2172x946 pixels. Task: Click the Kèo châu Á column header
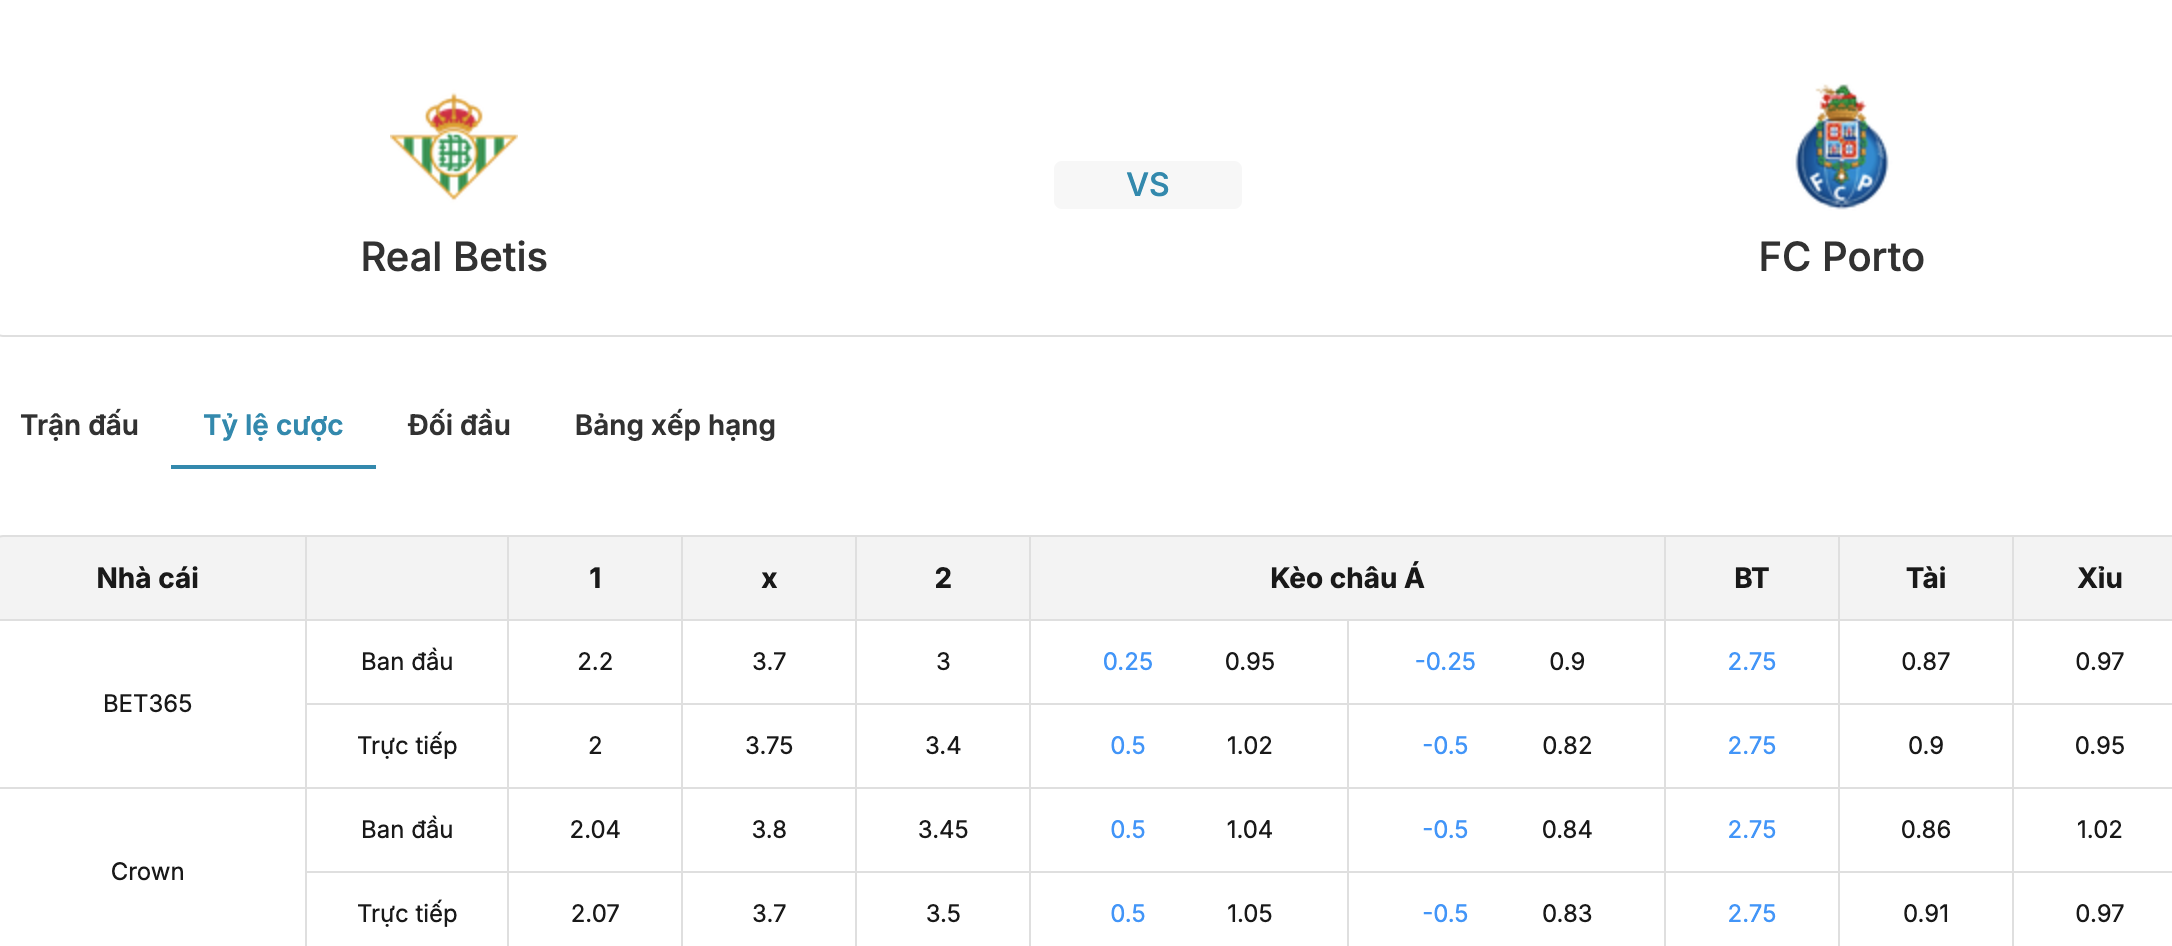[x=1347, y=578]
